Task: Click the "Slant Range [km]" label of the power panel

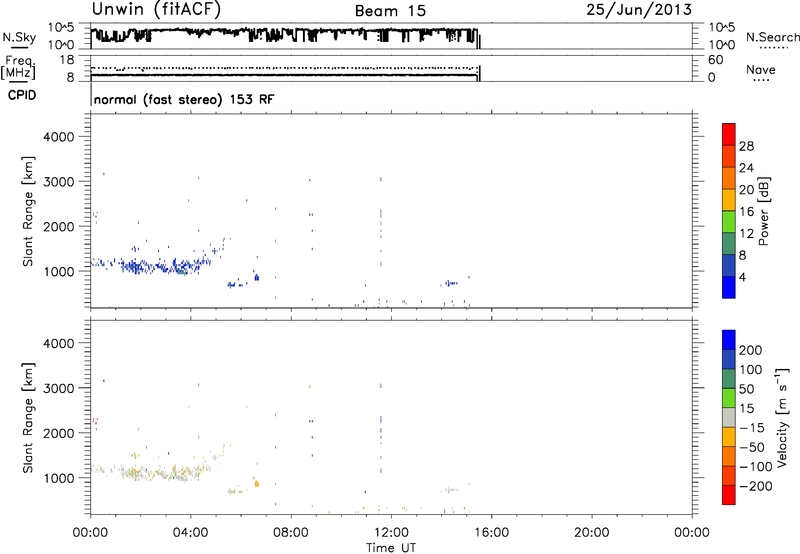Action: pos(28,211)
